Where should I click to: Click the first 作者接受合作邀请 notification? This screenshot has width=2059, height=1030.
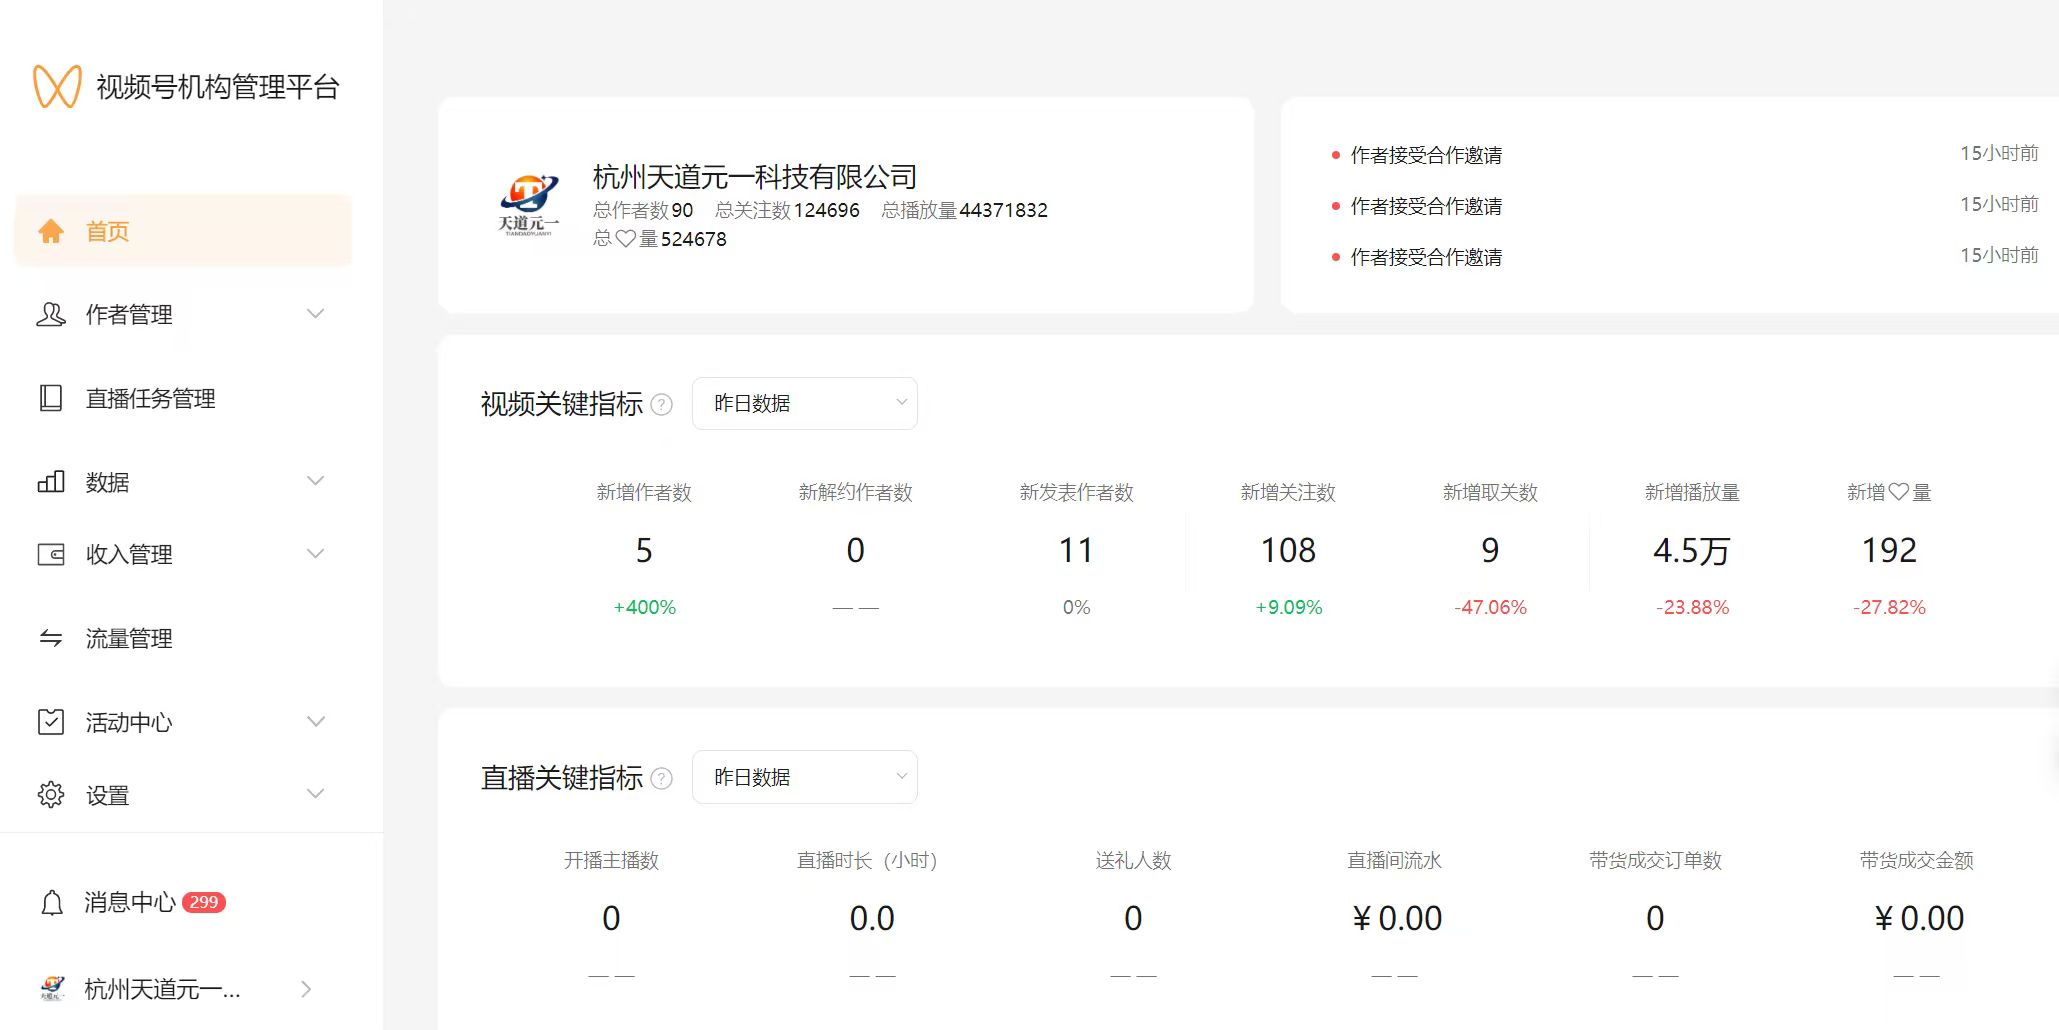(1426, 155)
